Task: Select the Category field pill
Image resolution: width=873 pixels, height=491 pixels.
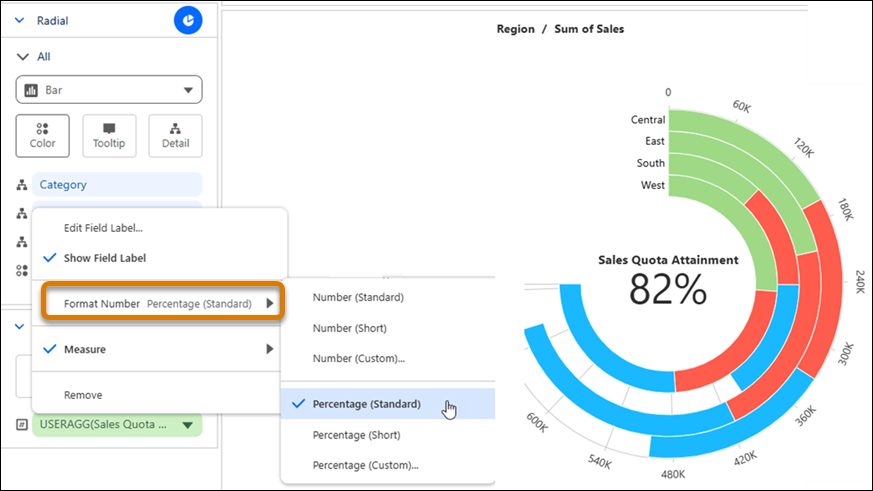Action: point(117,184)
